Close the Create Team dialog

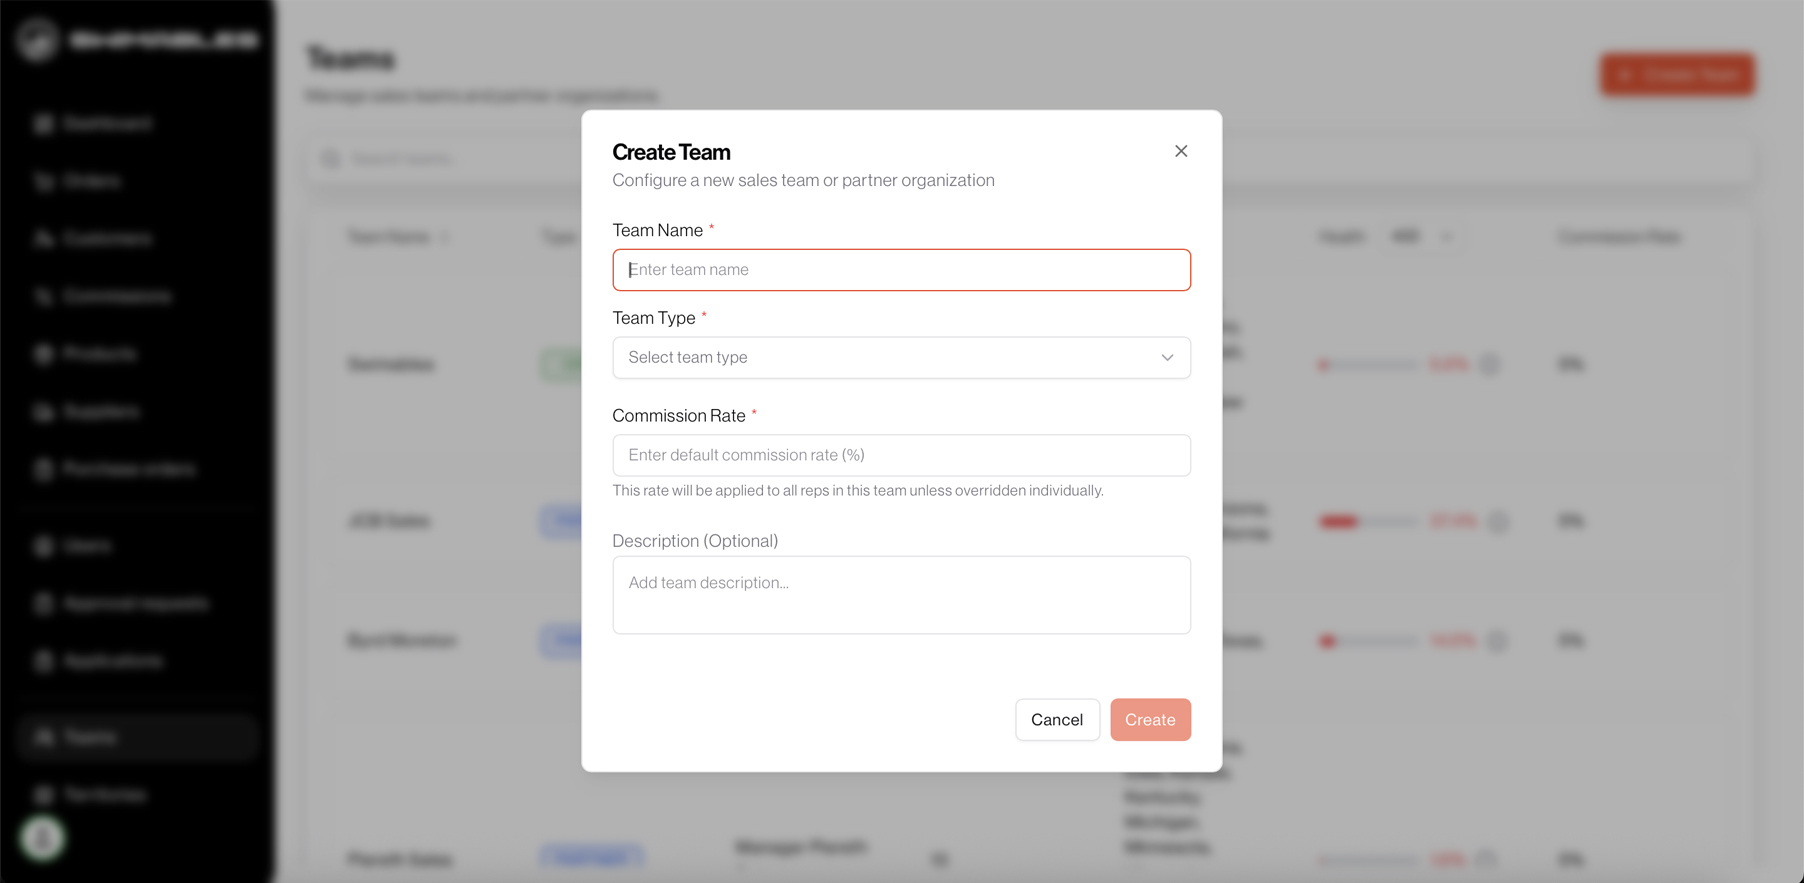(1181, 151)
